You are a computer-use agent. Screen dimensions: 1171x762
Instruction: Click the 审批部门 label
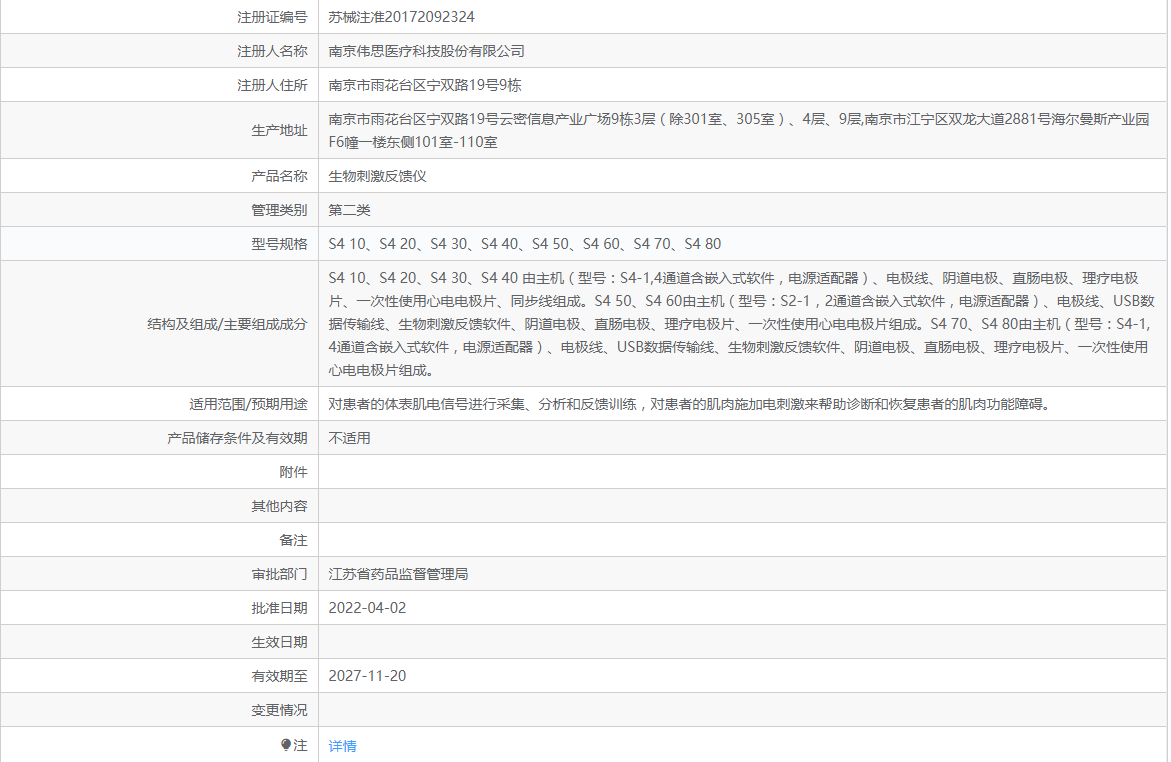tap(279, 574)
